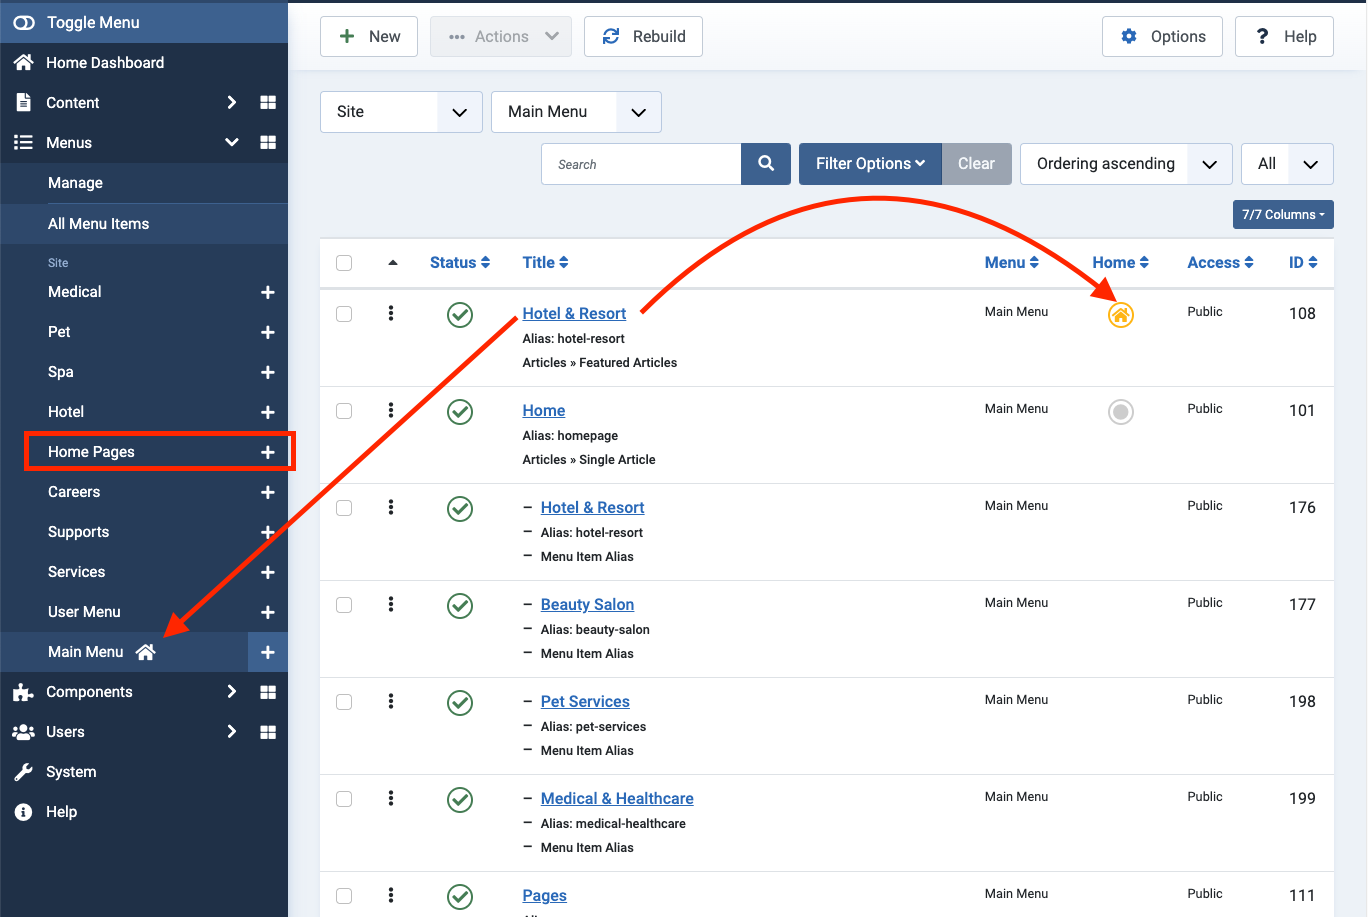The image size is (1368, 917).
Task: Open the Content dashboard grid icon
Action: tap(268, 103)
